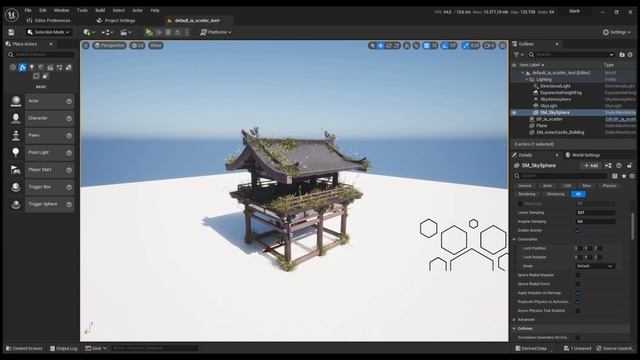Open the Blueprints toolbar menu
Image resolution: width=640 pixels, height=360 pixels.
(x=108, y=32)
